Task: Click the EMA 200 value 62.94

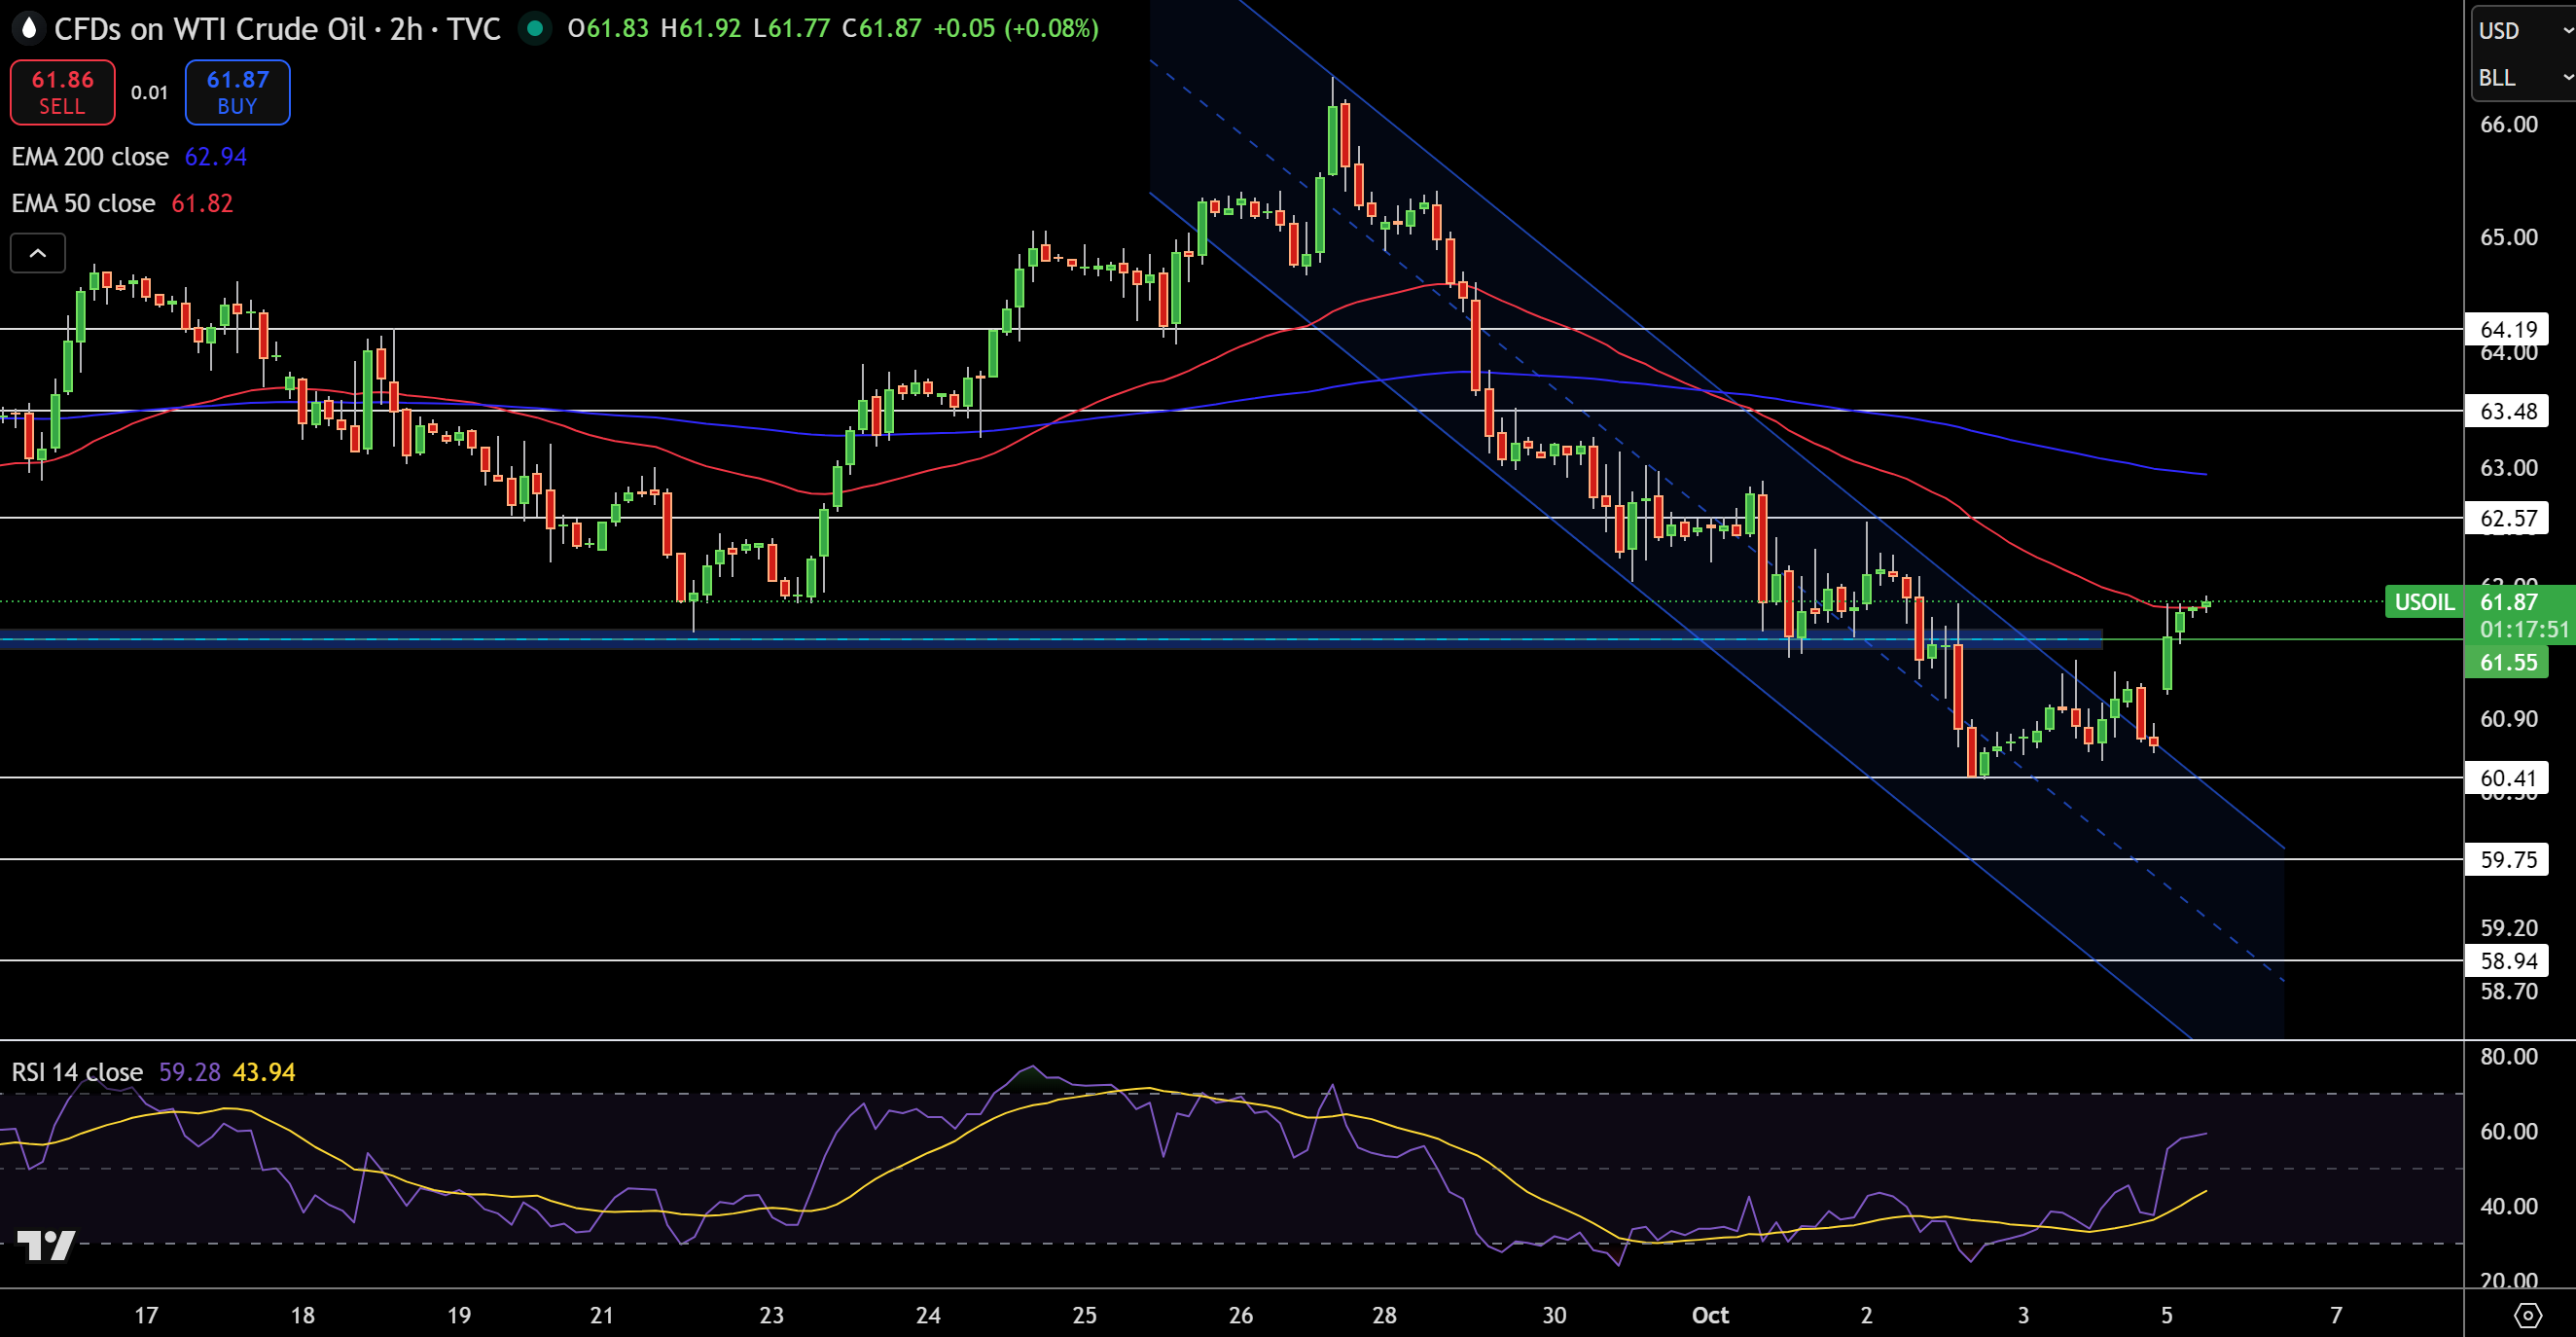Action: pyautogui.click(x=216, y=157)
